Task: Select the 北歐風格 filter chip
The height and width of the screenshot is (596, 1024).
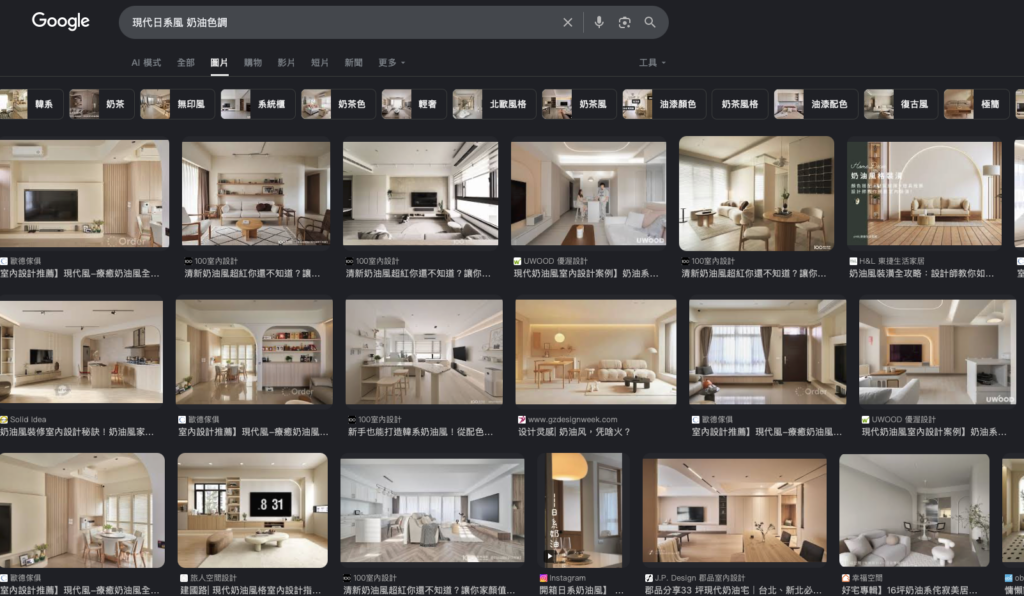Action: [x=494, y=104]
